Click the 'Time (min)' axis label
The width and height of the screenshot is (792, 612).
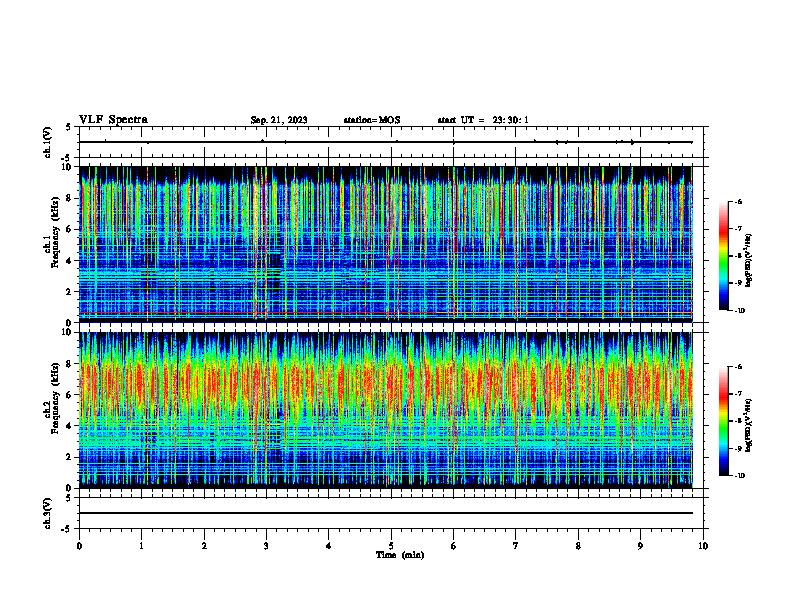(x=400, y=555)
